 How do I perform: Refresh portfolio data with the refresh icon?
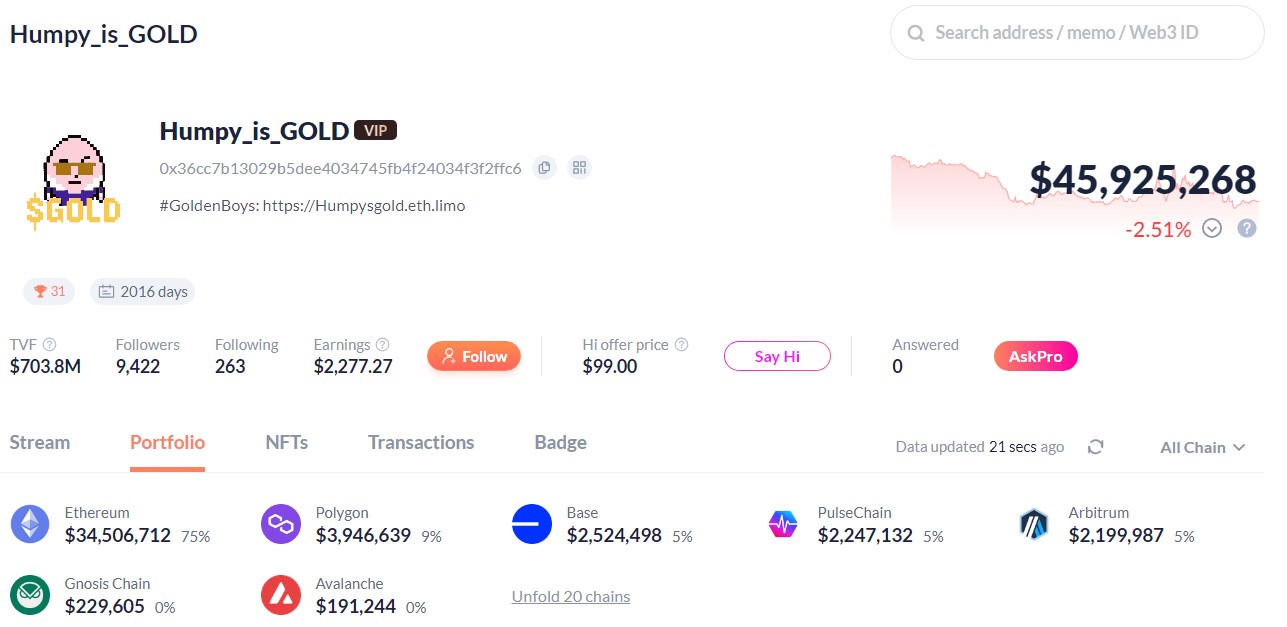(x=1095, y=447)
